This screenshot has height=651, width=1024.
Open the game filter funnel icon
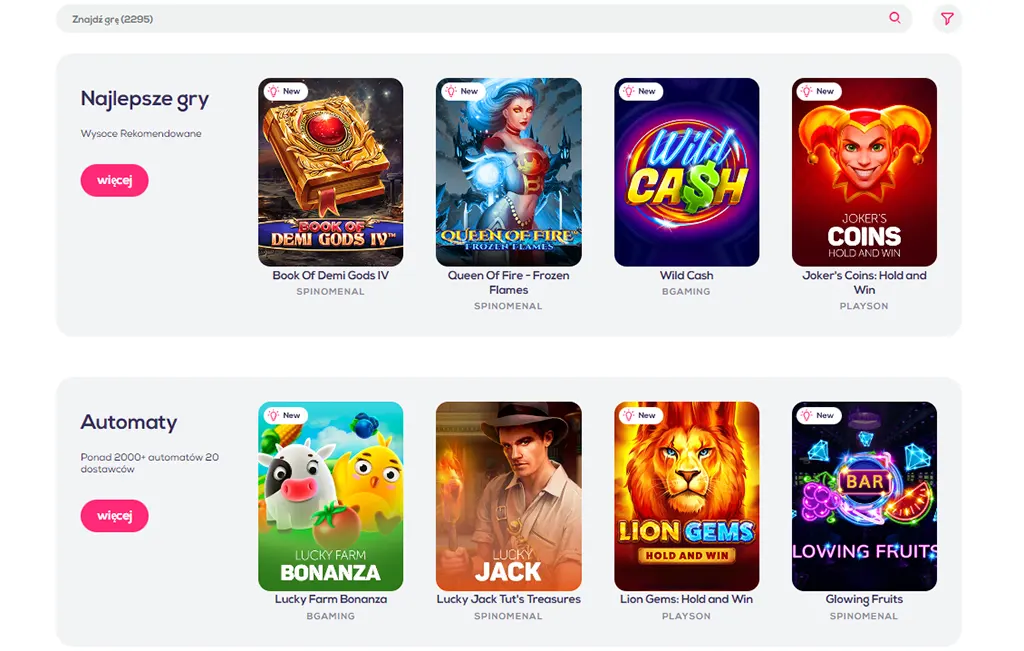point(947,19)
